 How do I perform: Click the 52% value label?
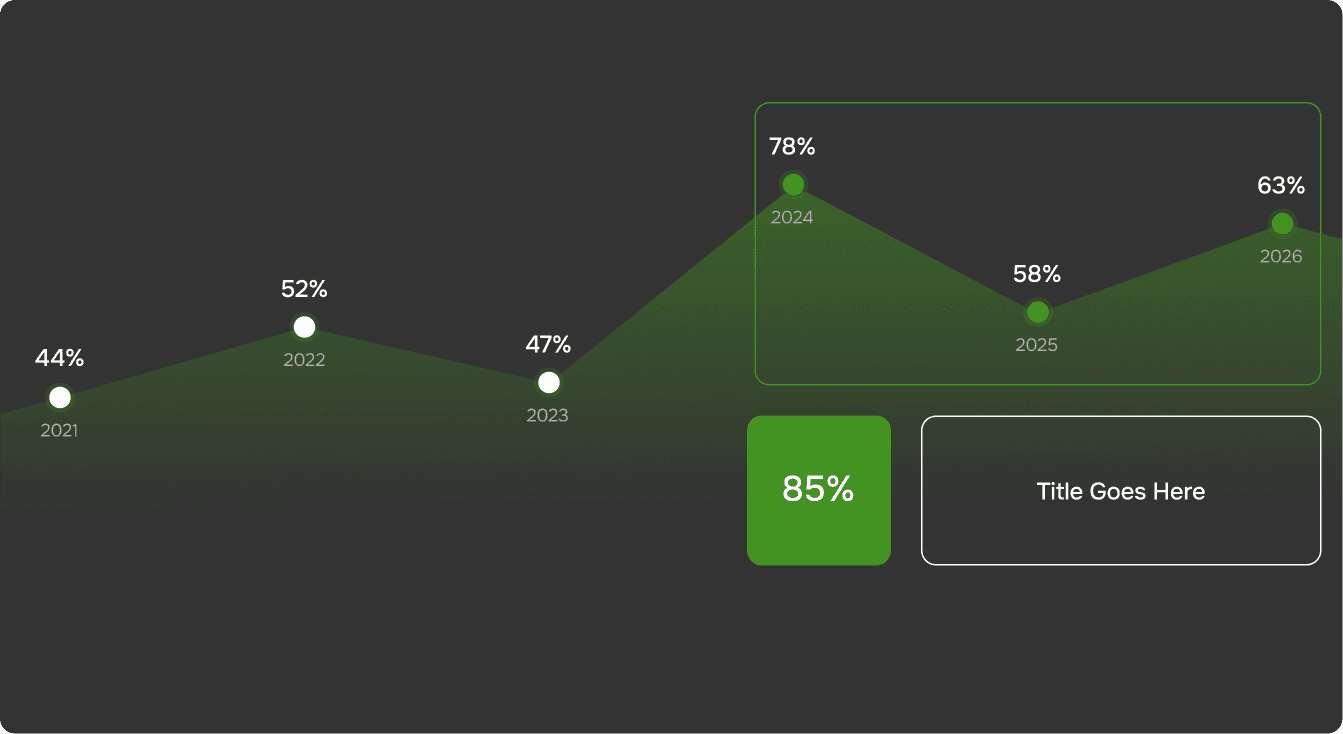point(304,289)
